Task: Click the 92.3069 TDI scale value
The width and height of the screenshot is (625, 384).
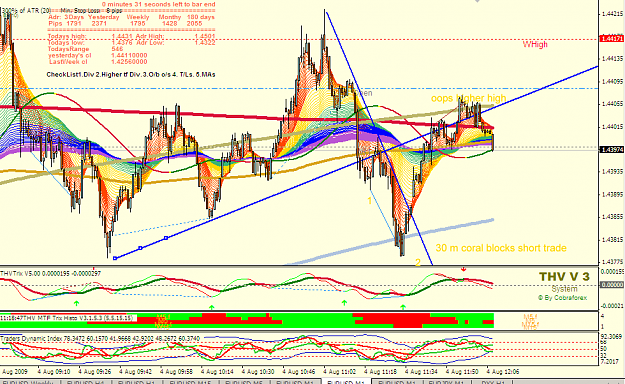Action: 611,337
